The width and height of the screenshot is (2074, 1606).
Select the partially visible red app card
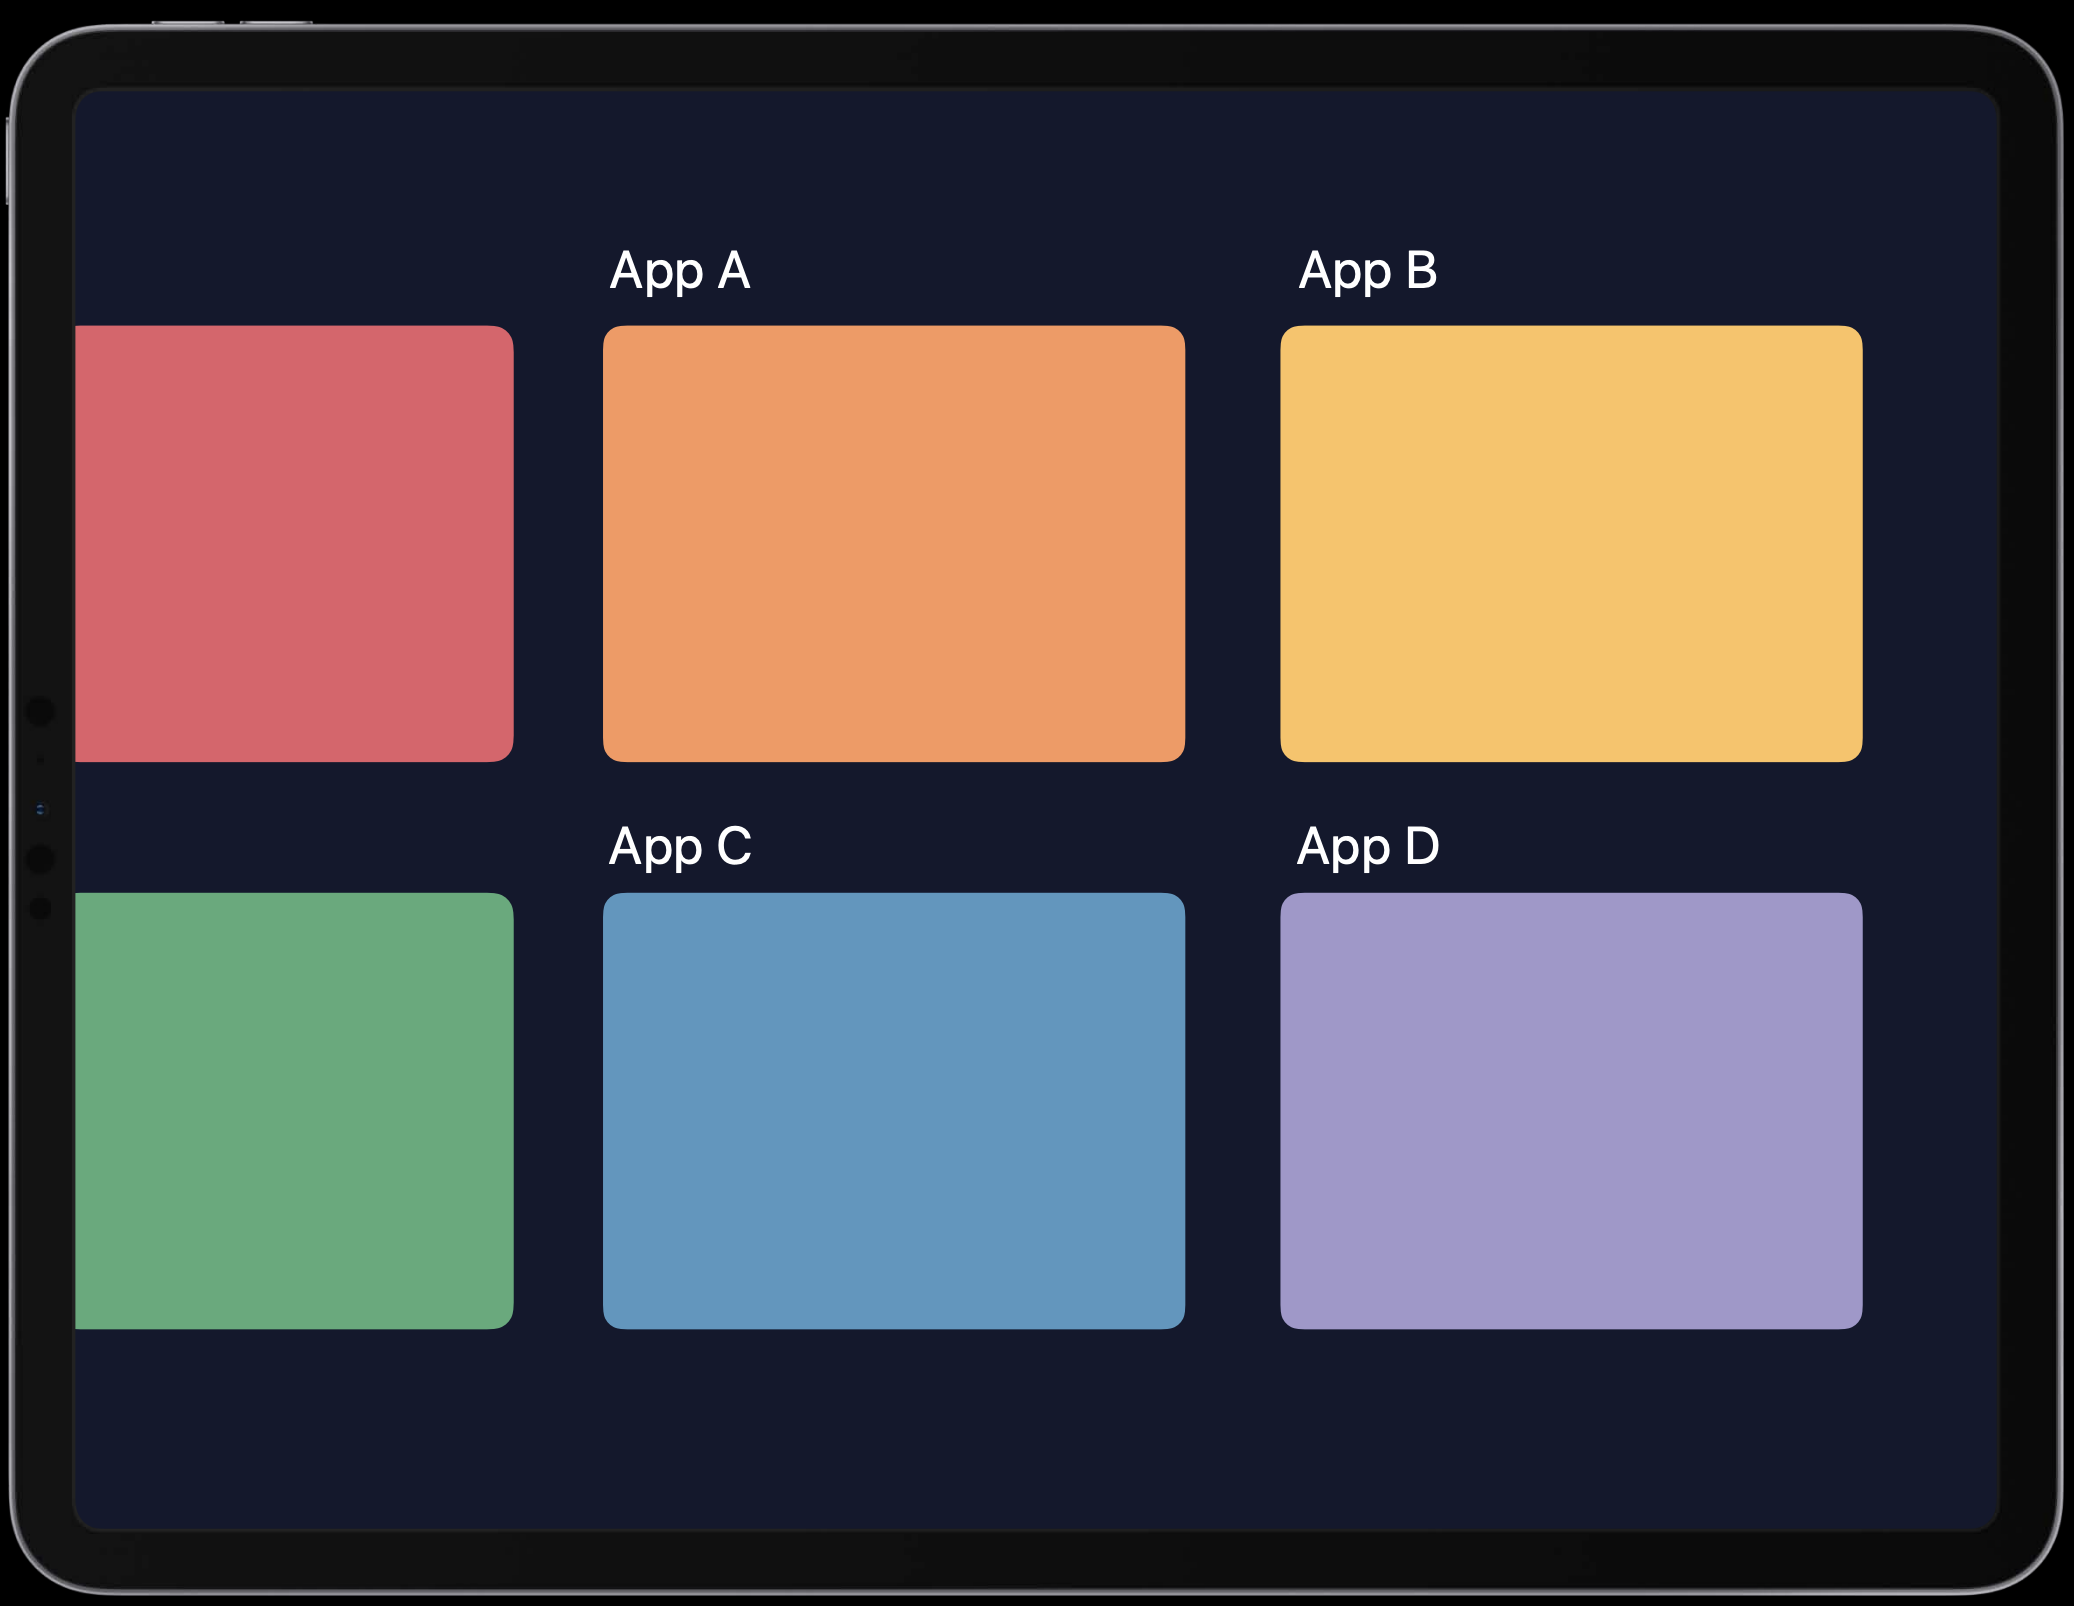point(293,543)
